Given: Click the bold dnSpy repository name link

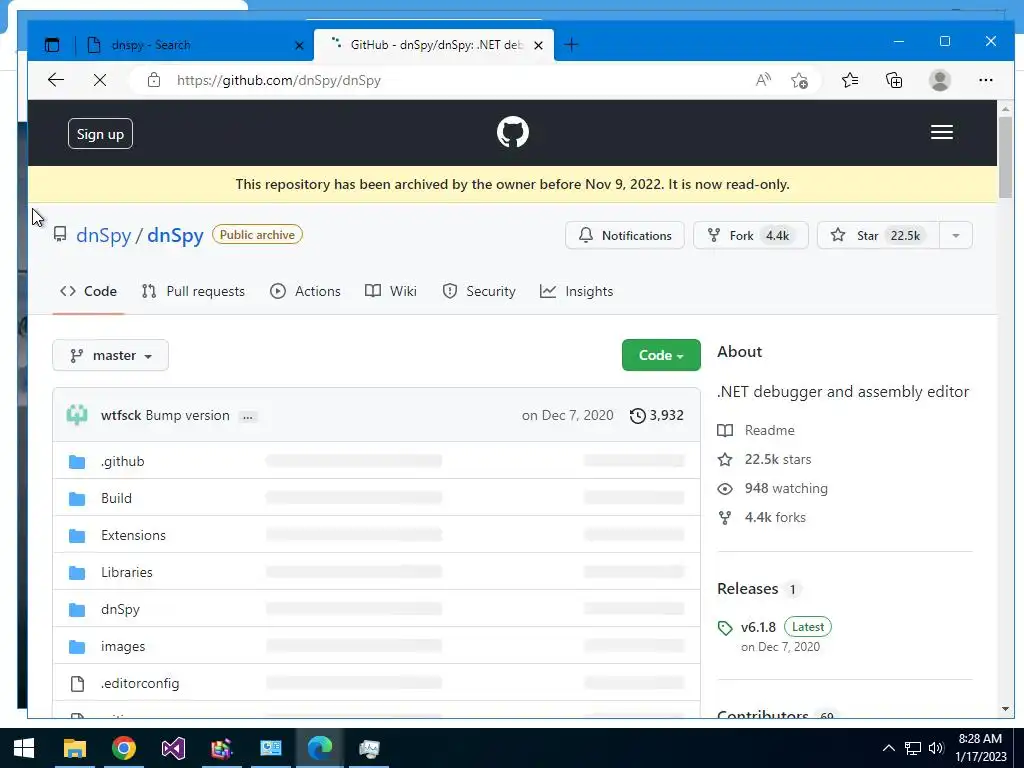Looking at the screenshot, I should click(175, 235).
